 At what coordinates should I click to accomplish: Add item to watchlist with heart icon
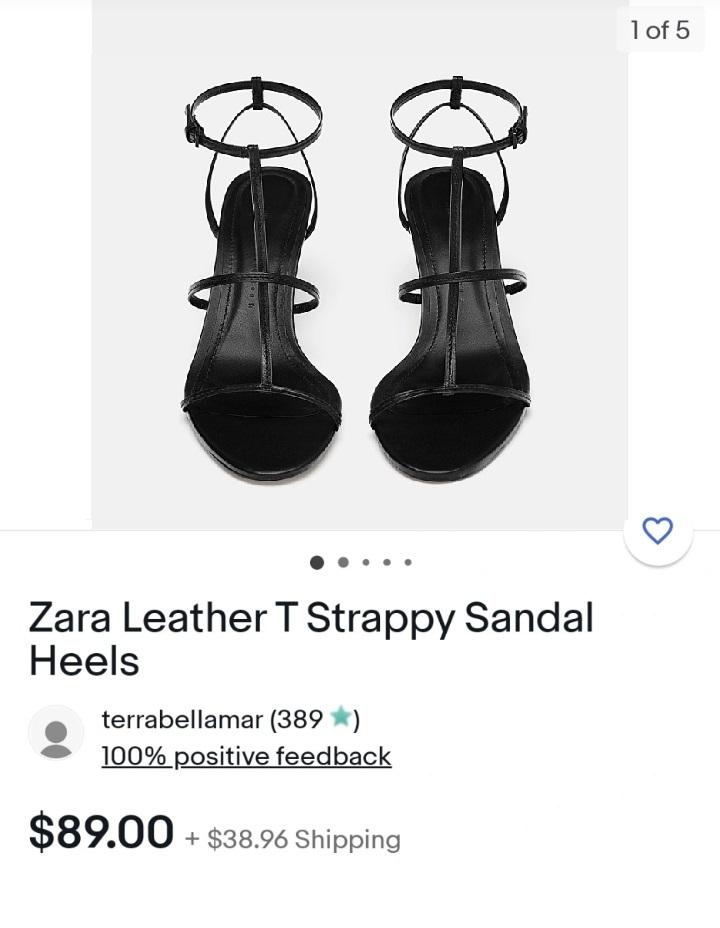tap(658, 530)
